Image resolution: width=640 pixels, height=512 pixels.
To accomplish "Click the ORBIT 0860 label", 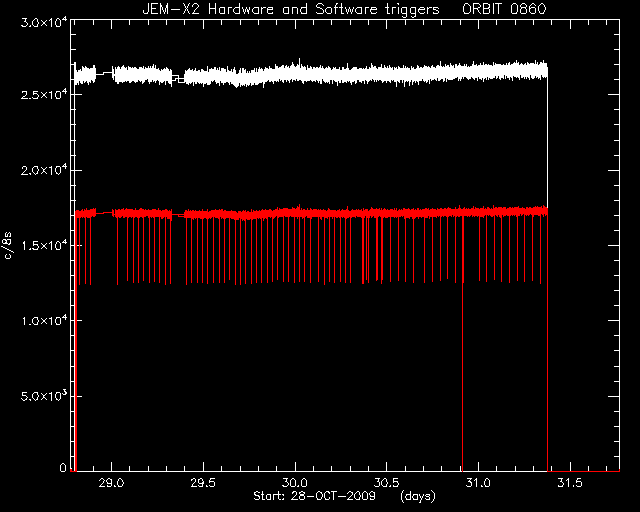I will [504, 9].
